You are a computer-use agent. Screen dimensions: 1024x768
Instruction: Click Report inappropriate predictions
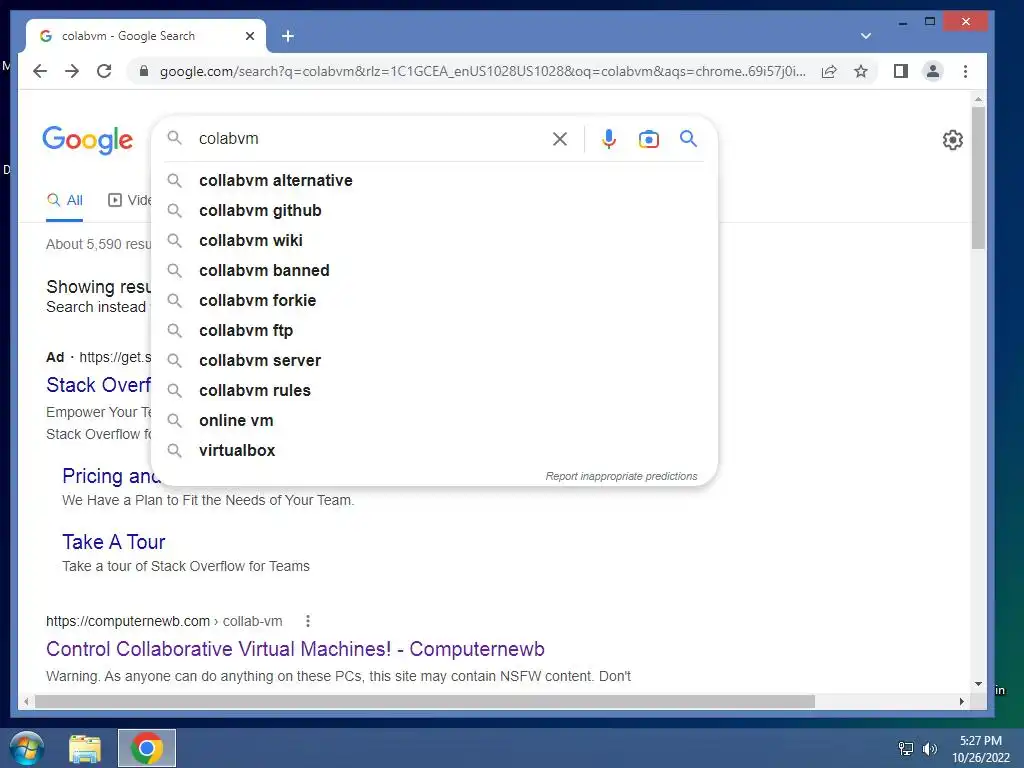(x=621, y=476)
